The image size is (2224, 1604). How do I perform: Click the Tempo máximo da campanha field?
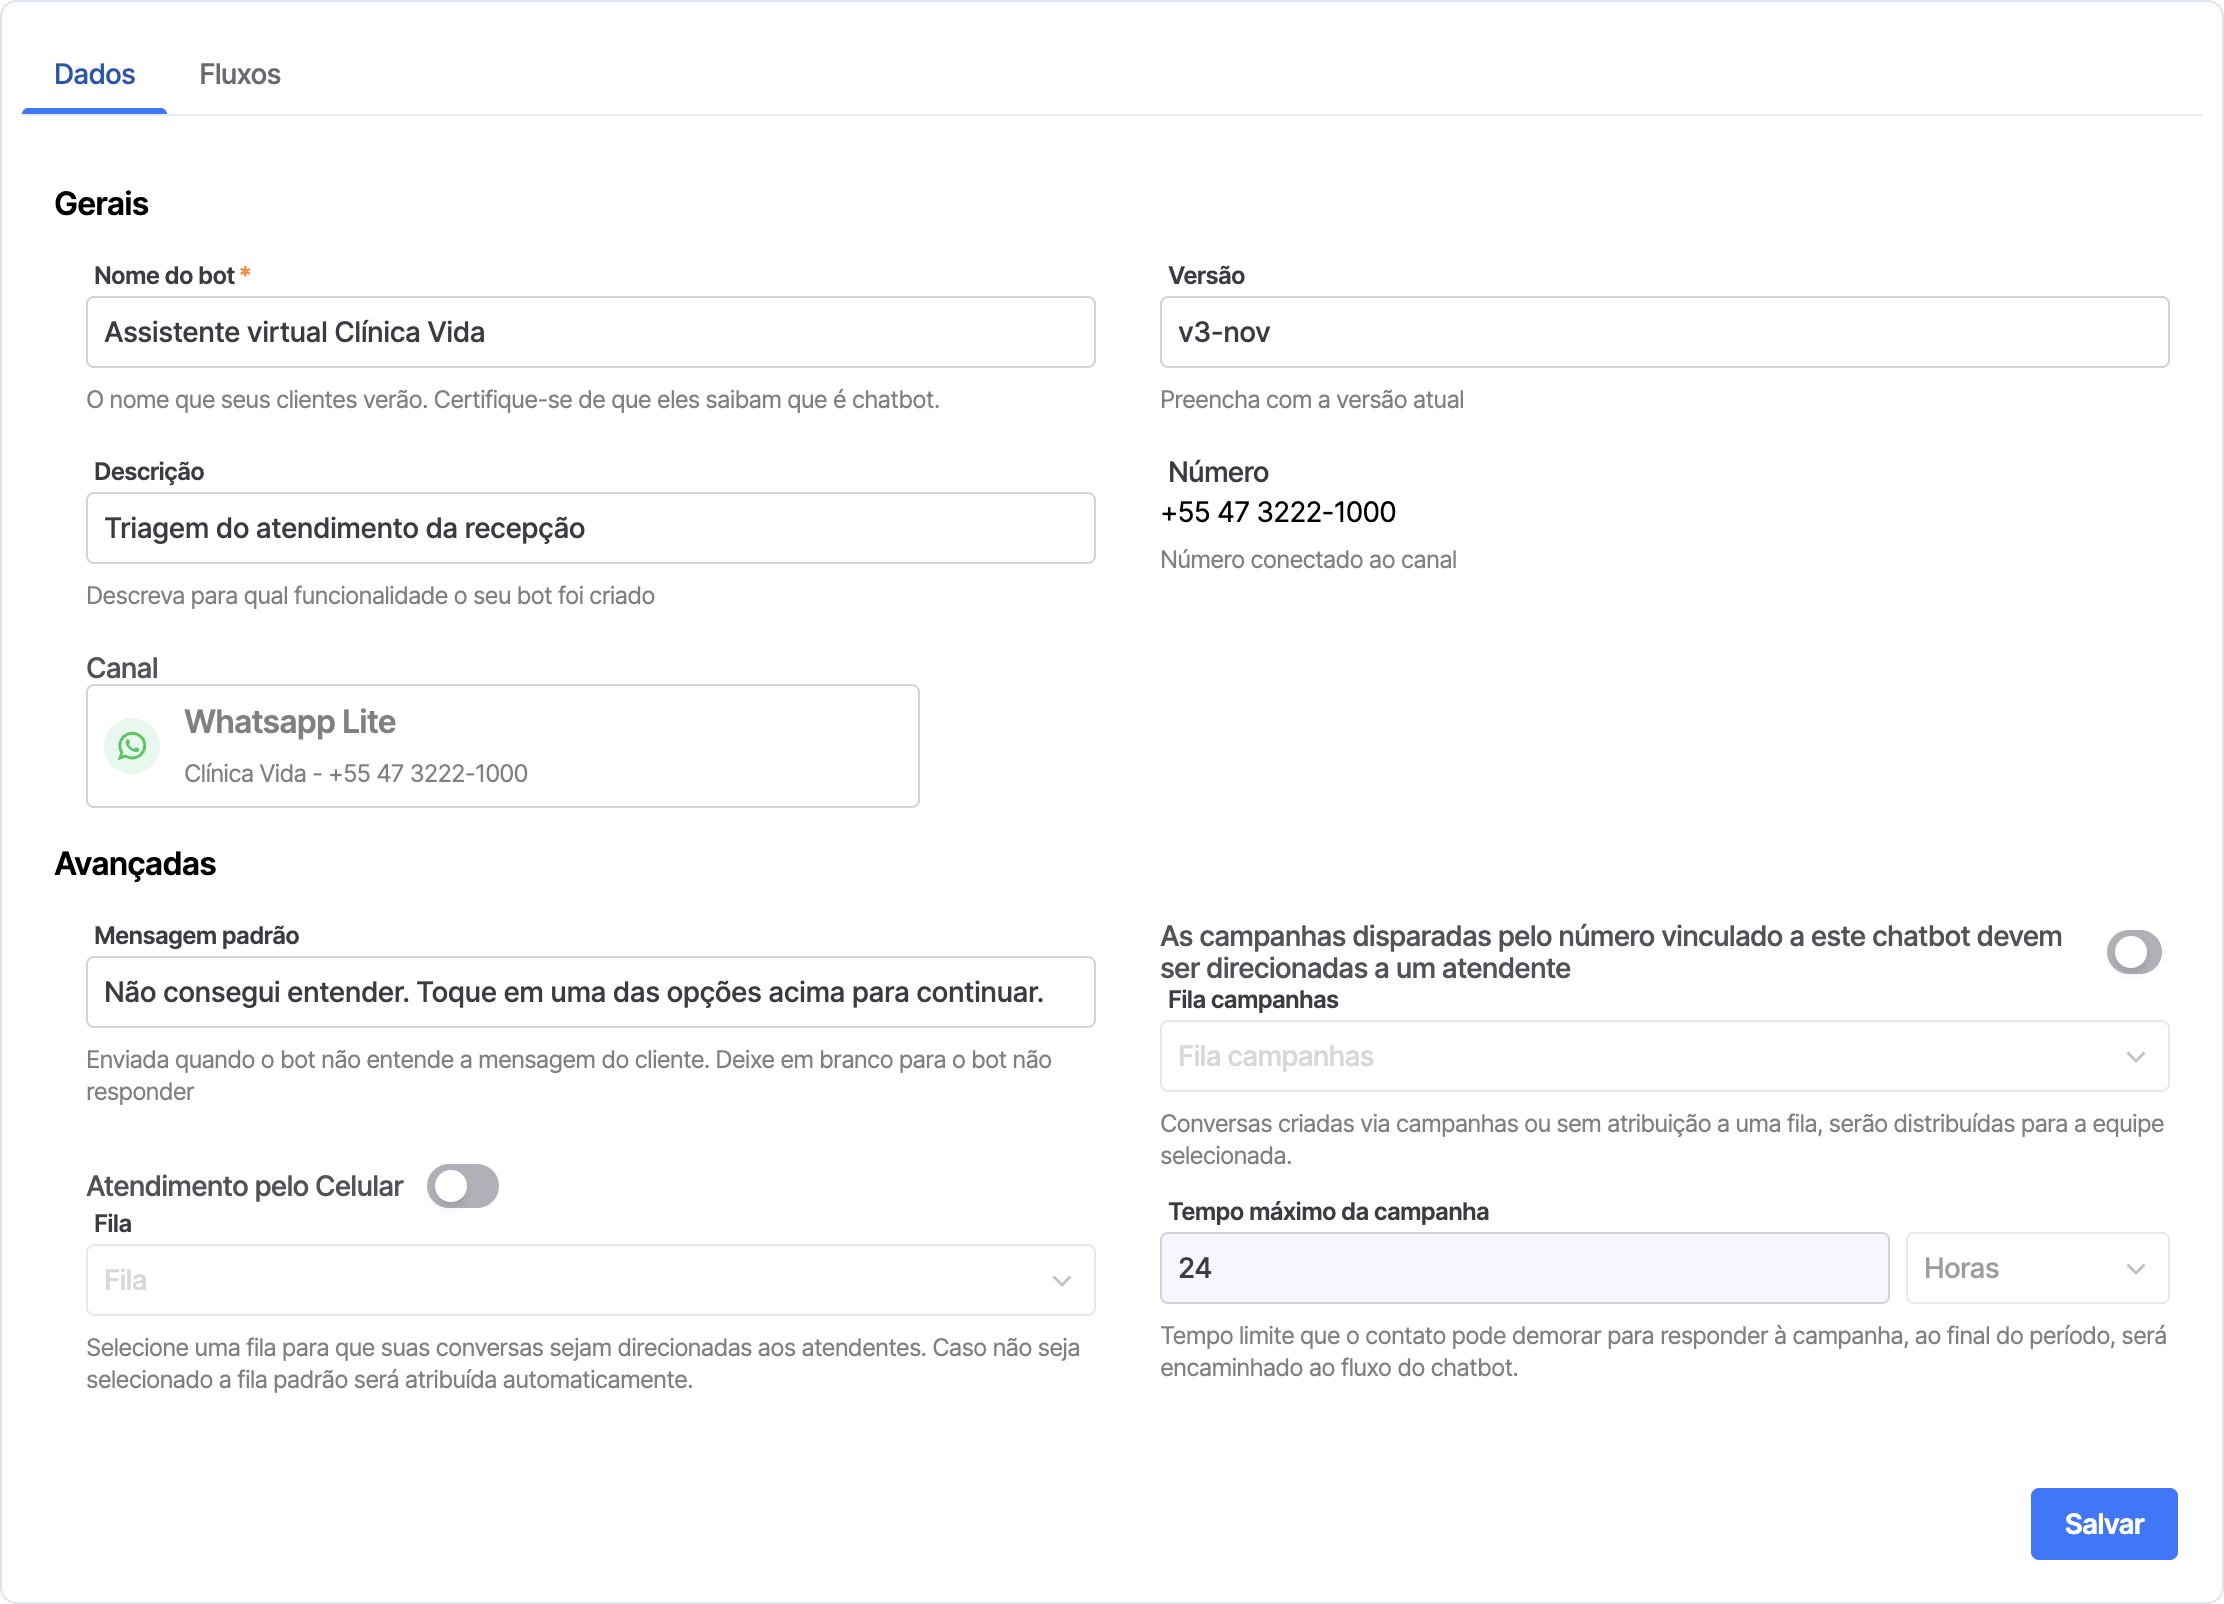pos(1524,1268)
